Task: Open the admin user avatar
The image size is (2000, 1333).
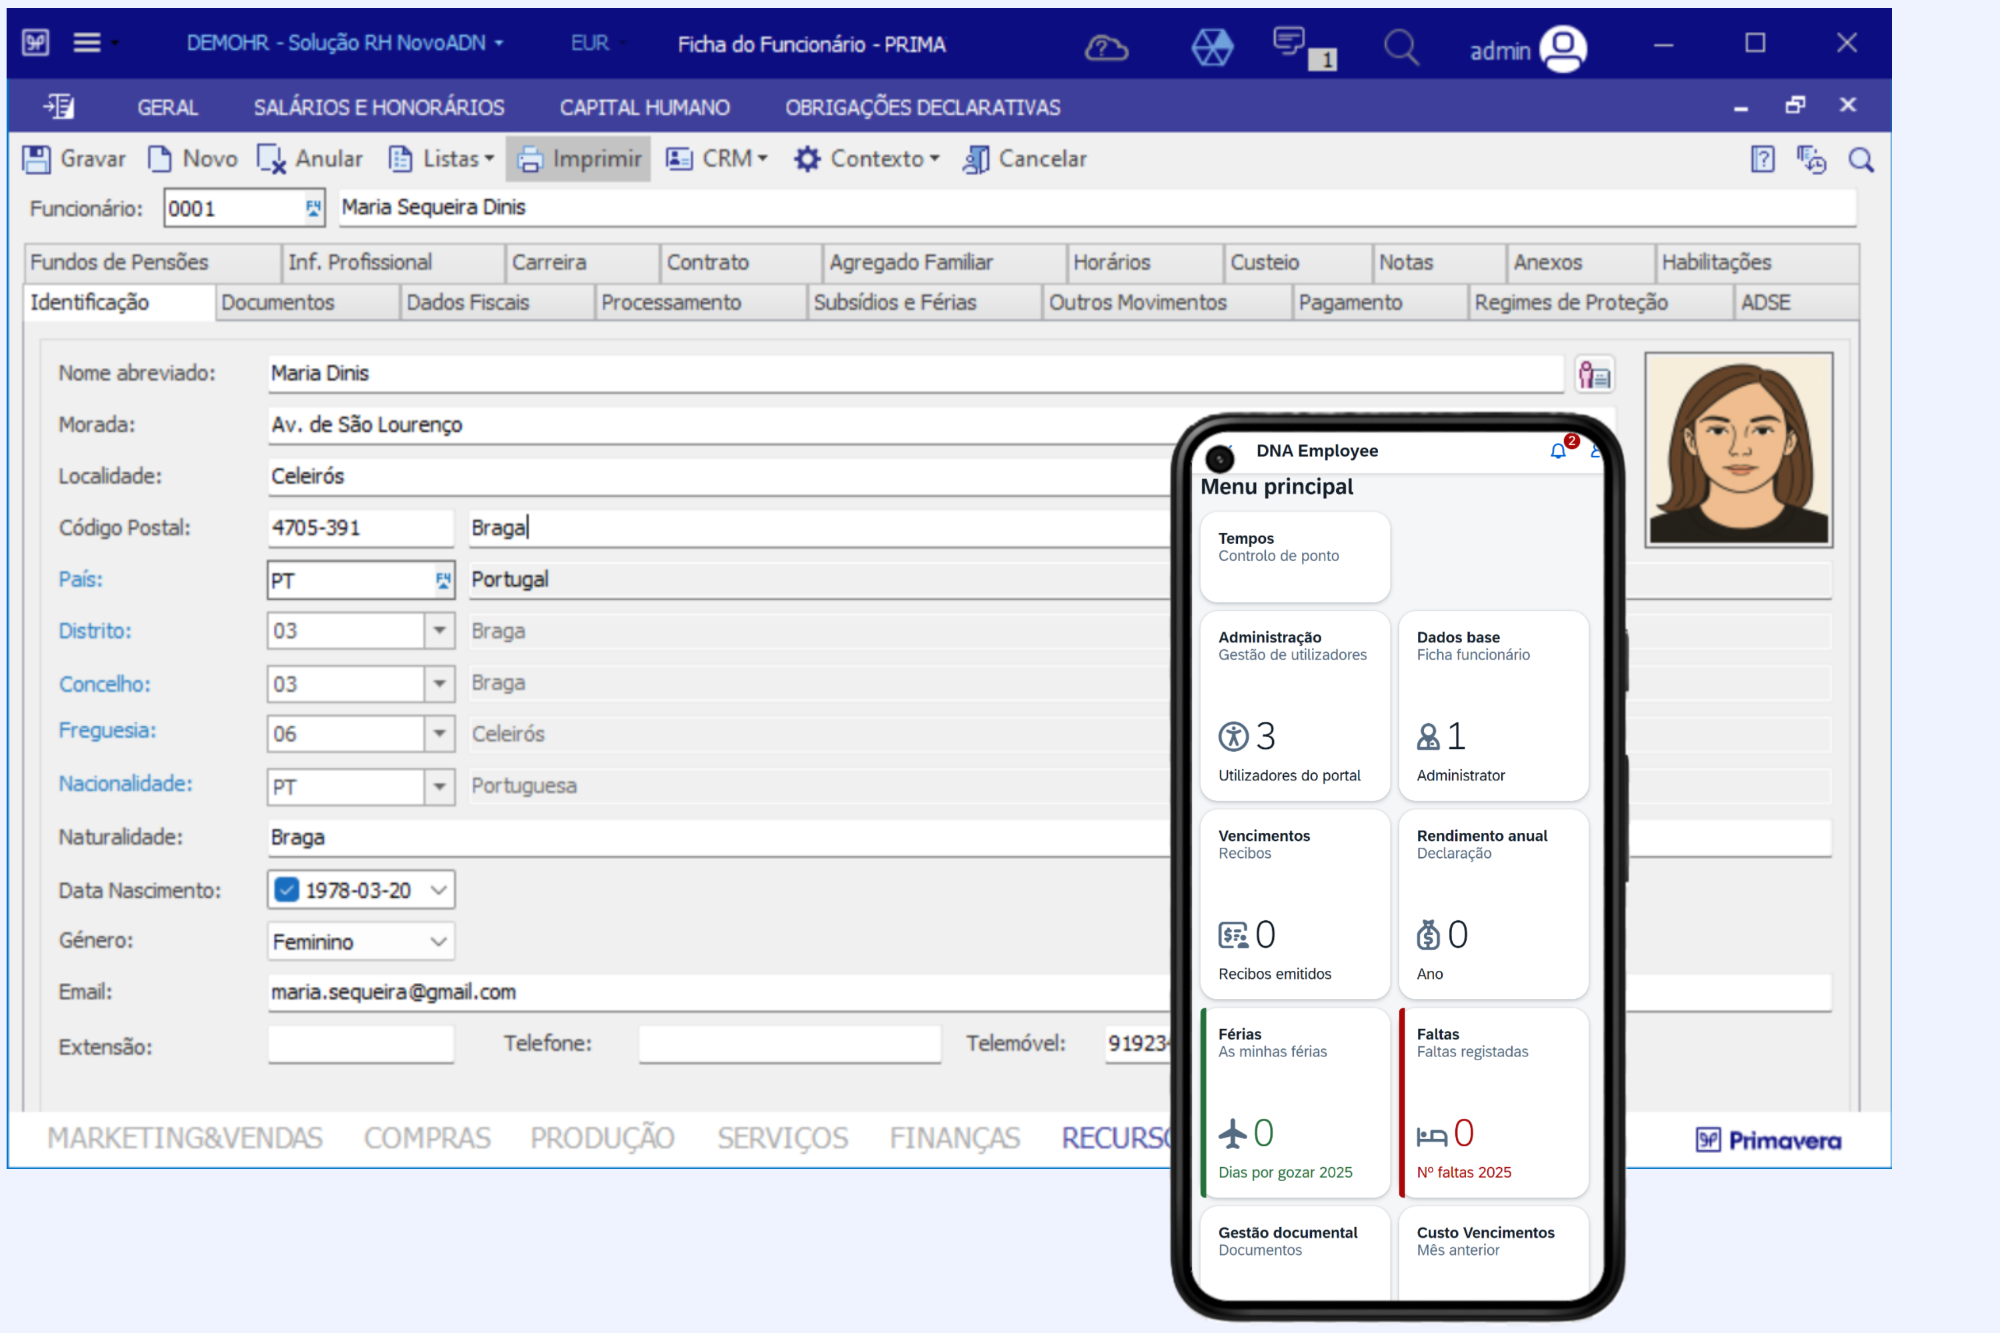Action: click(1564, 48)
